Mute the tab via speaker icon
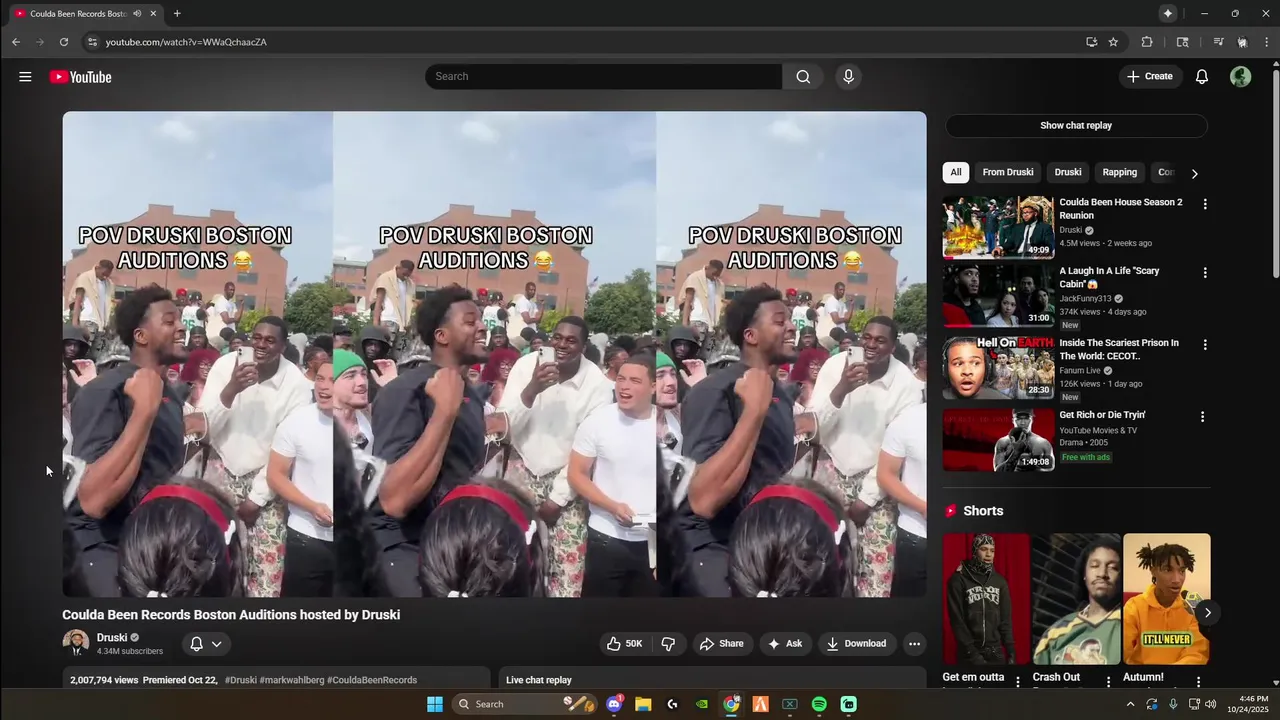The image size is (1280, 720). (x=137, y=13)
